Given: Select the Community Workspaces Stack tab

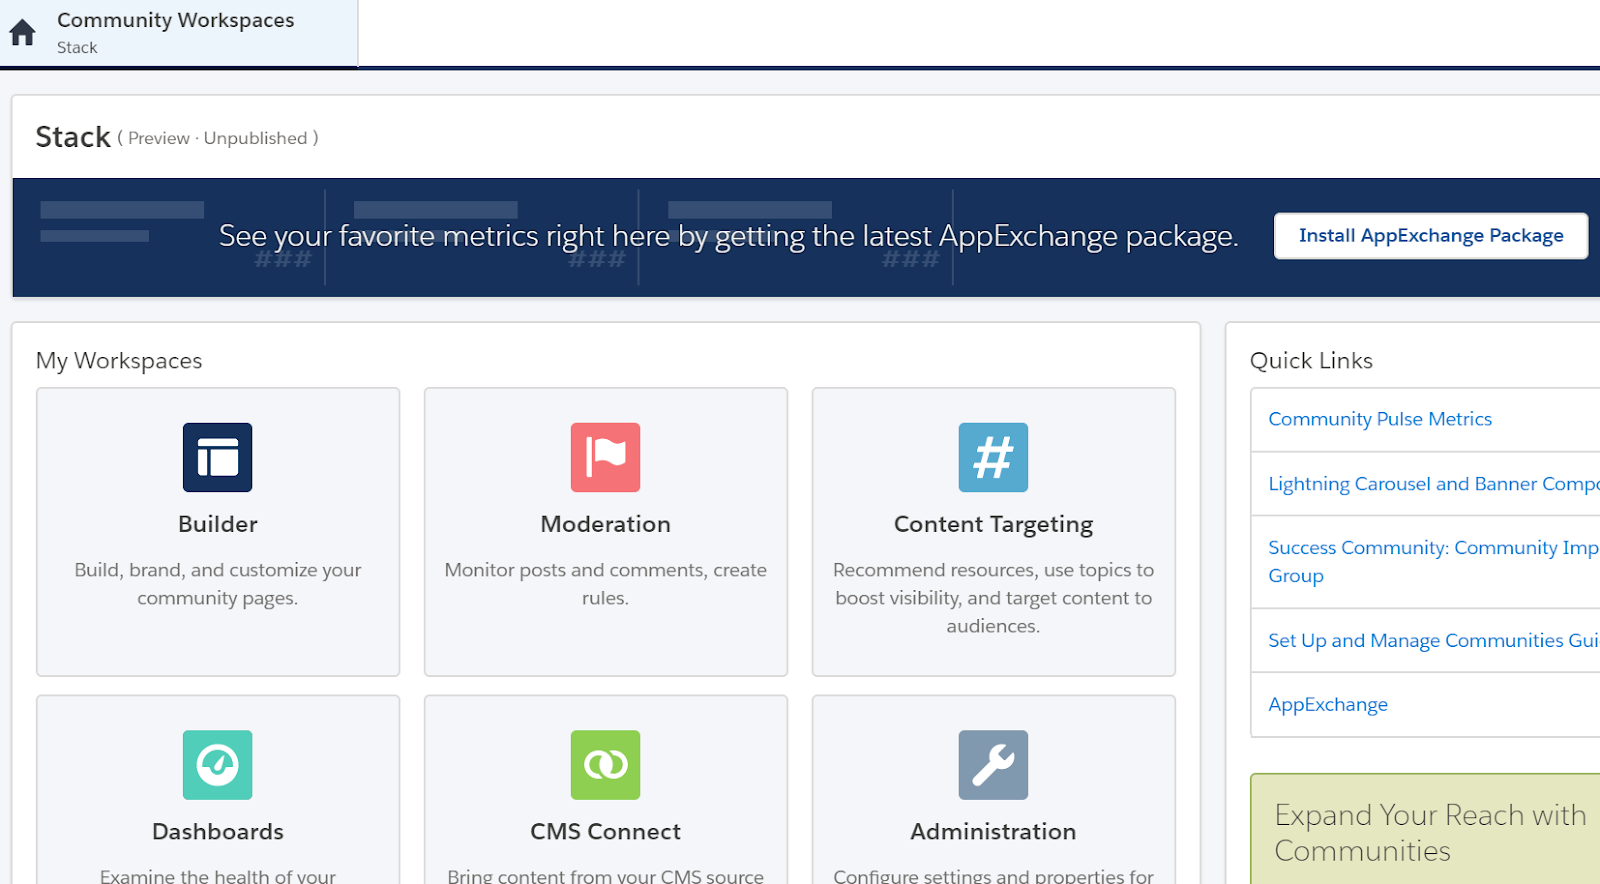Looking at the screenshot, I should pos(179,33).
